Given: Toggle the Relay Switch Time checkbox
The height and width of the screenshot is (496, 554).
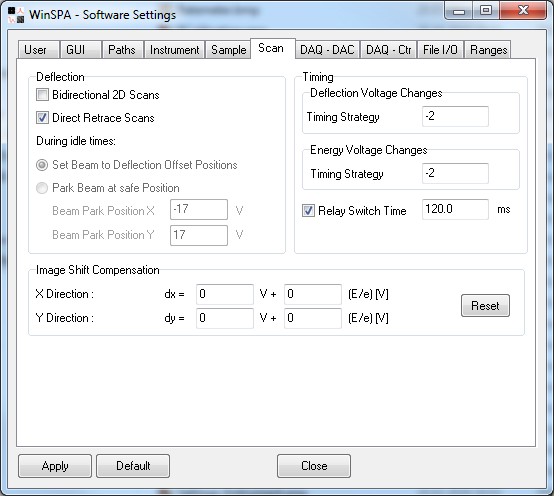Looking at the screenshot, I should [308, 211].
